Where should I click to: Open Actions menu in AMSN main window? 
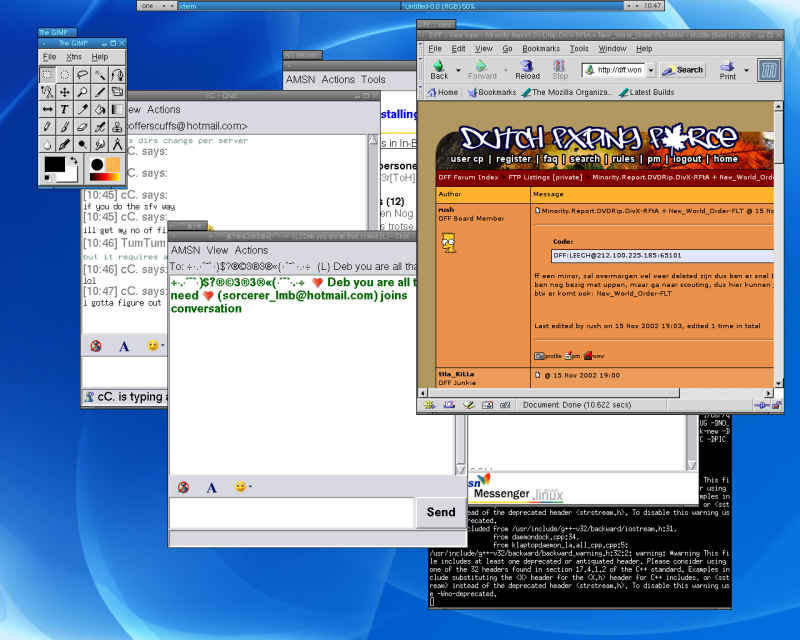338,80
